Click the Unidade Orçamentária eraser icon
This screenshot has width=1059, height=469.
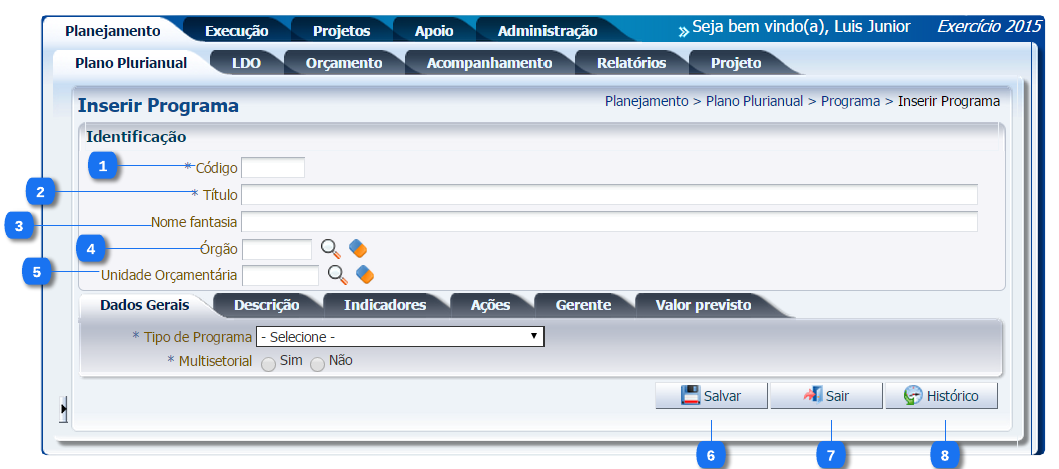pos(365,274)
